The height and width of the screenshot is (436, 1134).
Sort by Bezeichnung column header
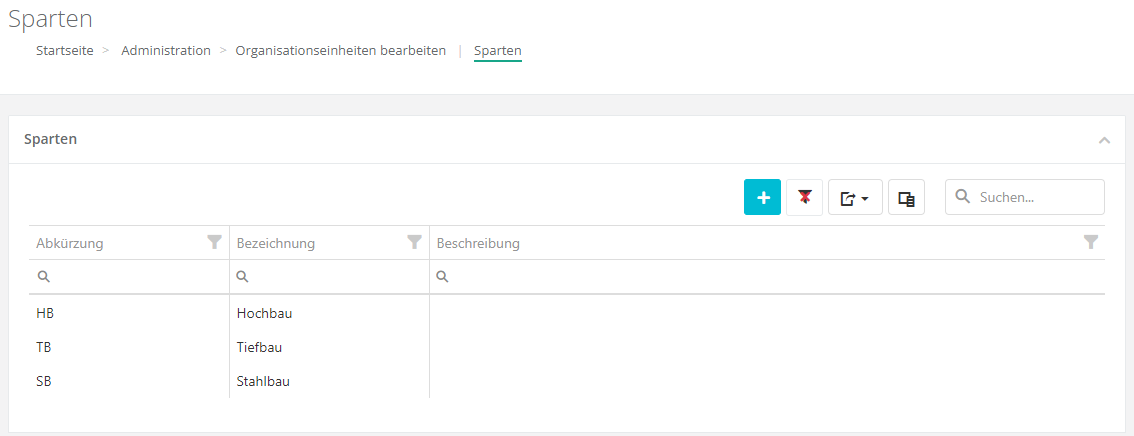(276, 243)
